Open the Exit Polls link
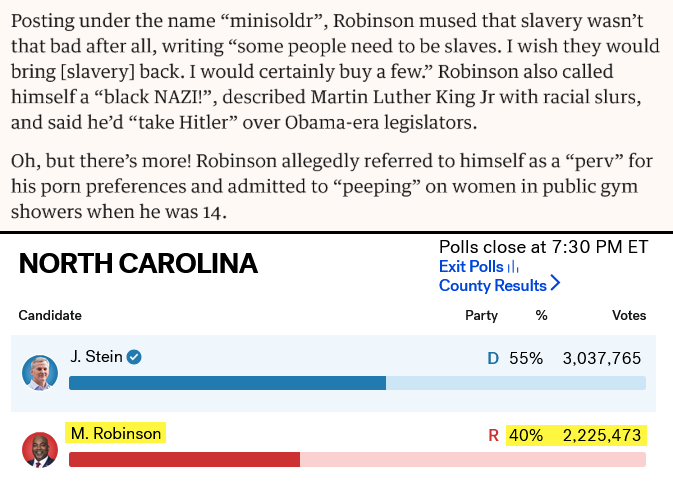 pos(471,267)
